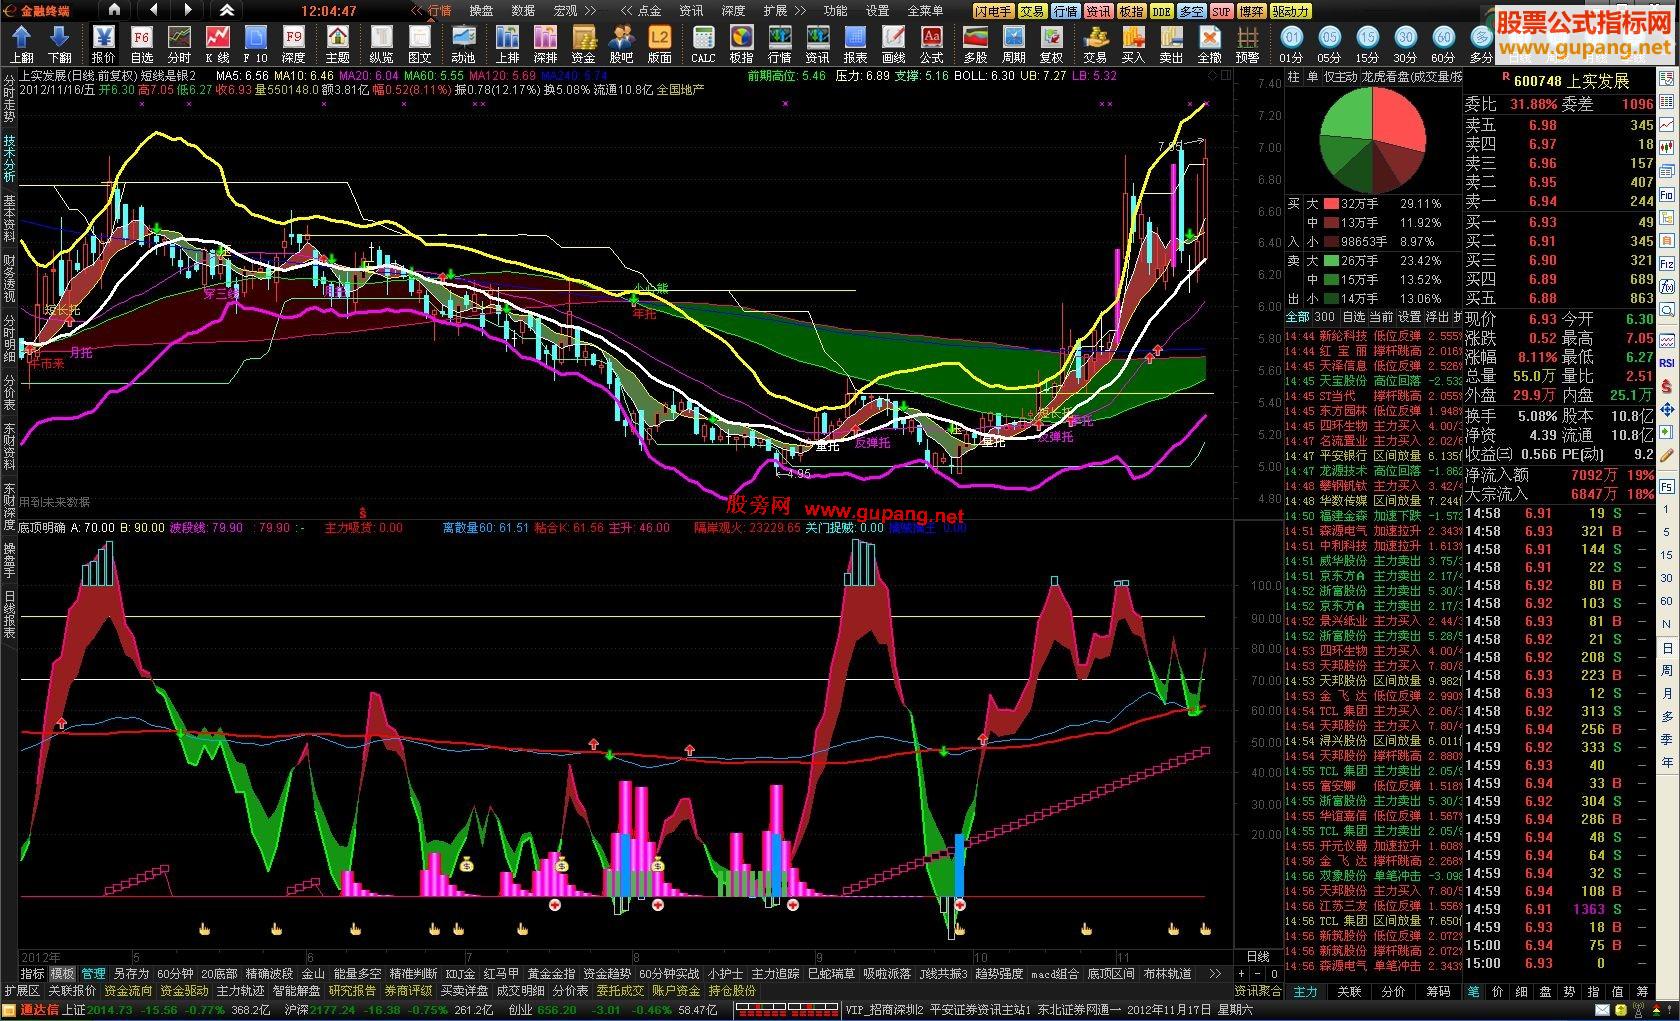
Task: Open the 多分 multi-period dropdown
Action: [1481, 44]
